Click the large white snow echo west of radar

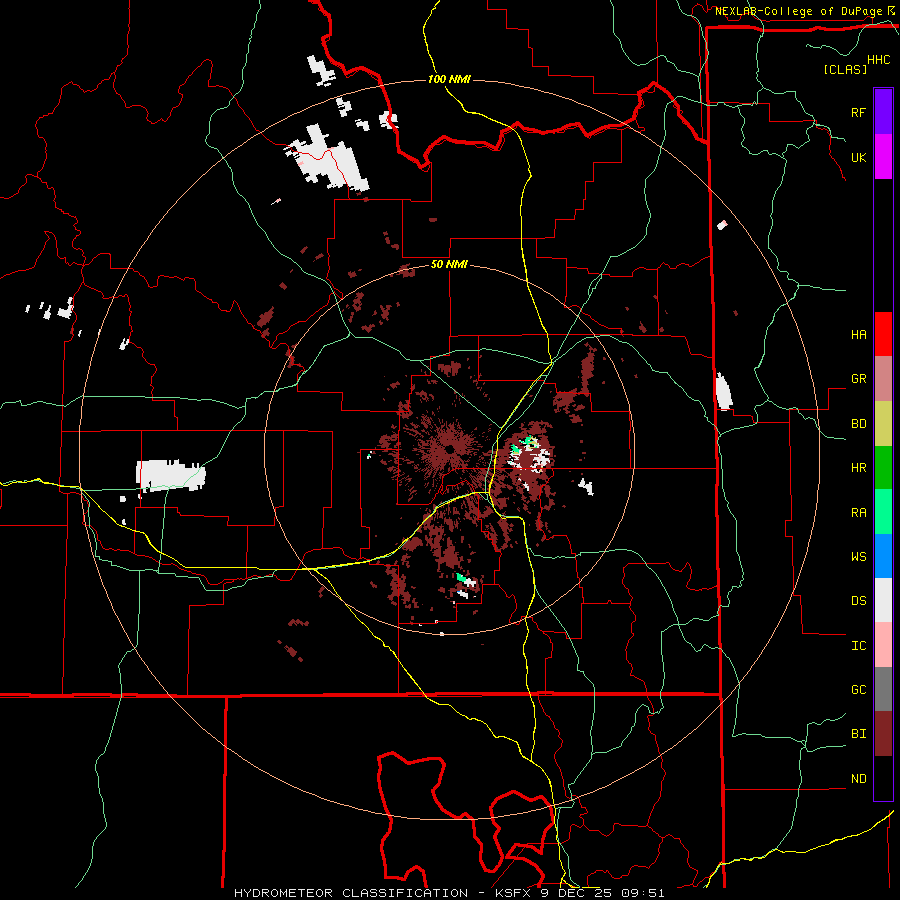point(170,475)
